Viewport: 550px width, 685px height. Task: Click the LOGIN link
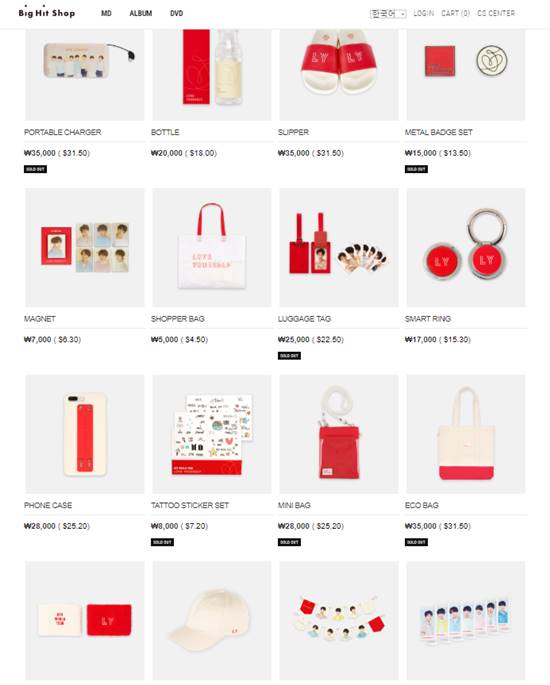[424, 14]
